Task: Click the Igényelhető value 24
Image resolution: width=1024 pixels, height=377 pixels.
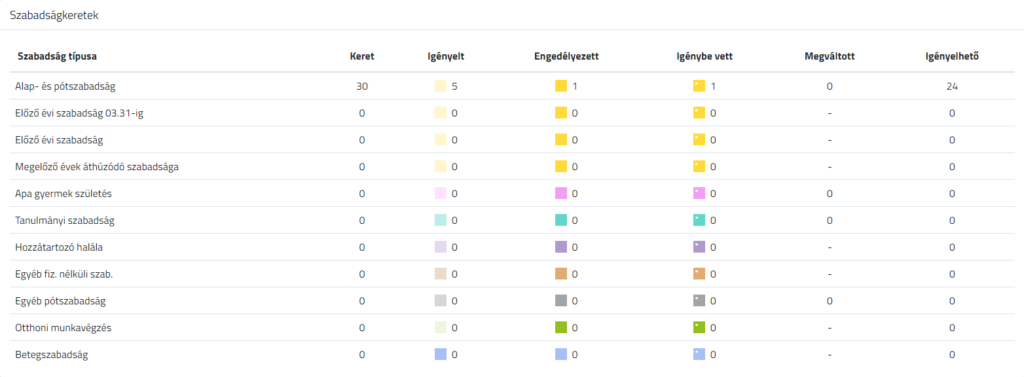Action: (x=952, y=86)
